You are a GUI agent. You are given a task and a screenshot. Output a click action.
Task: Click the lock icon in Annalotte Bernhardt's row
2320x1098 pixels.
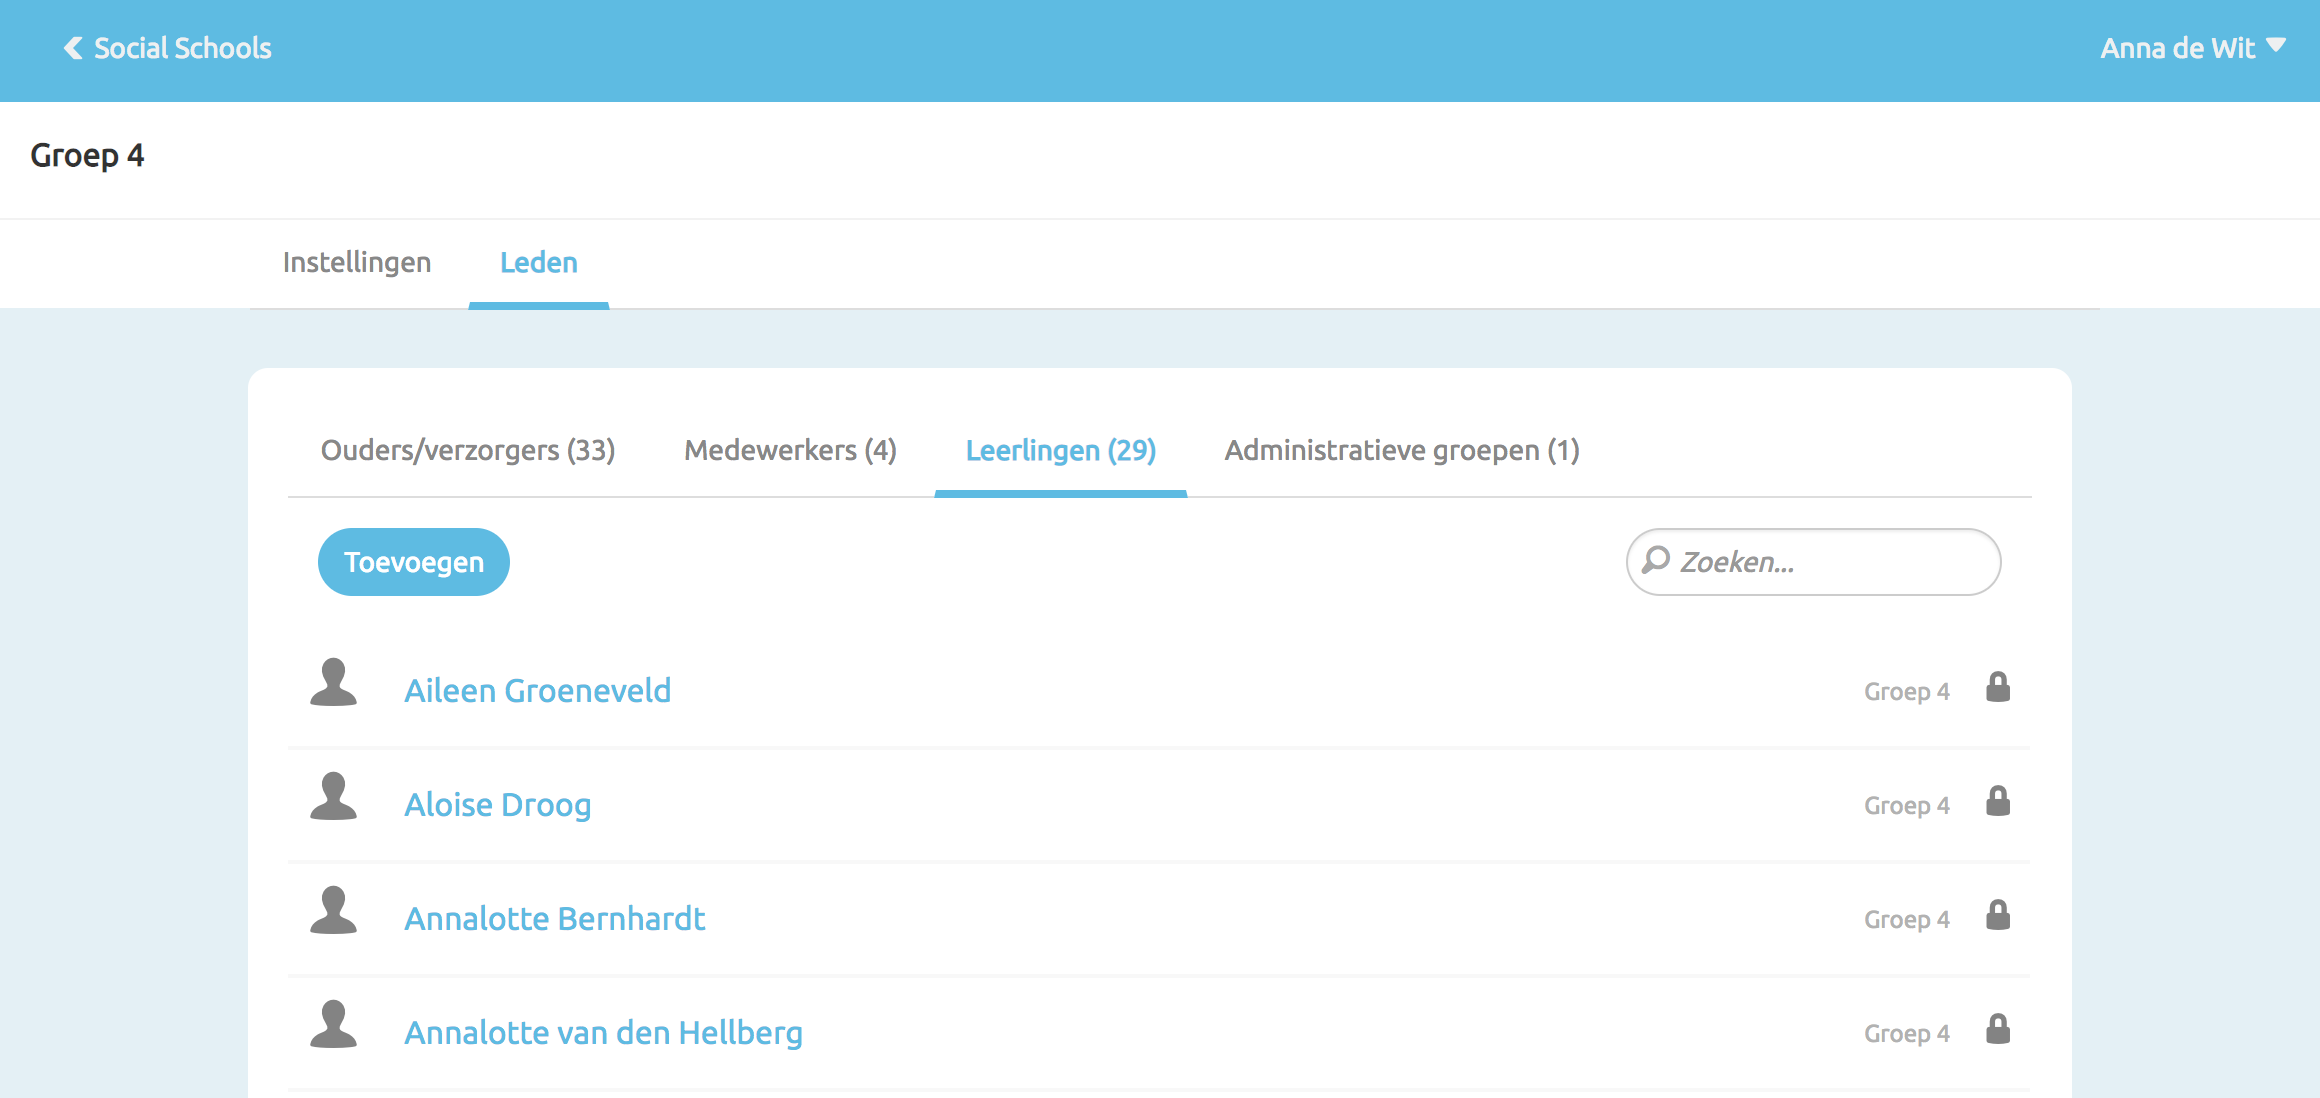click(1998, 915)
